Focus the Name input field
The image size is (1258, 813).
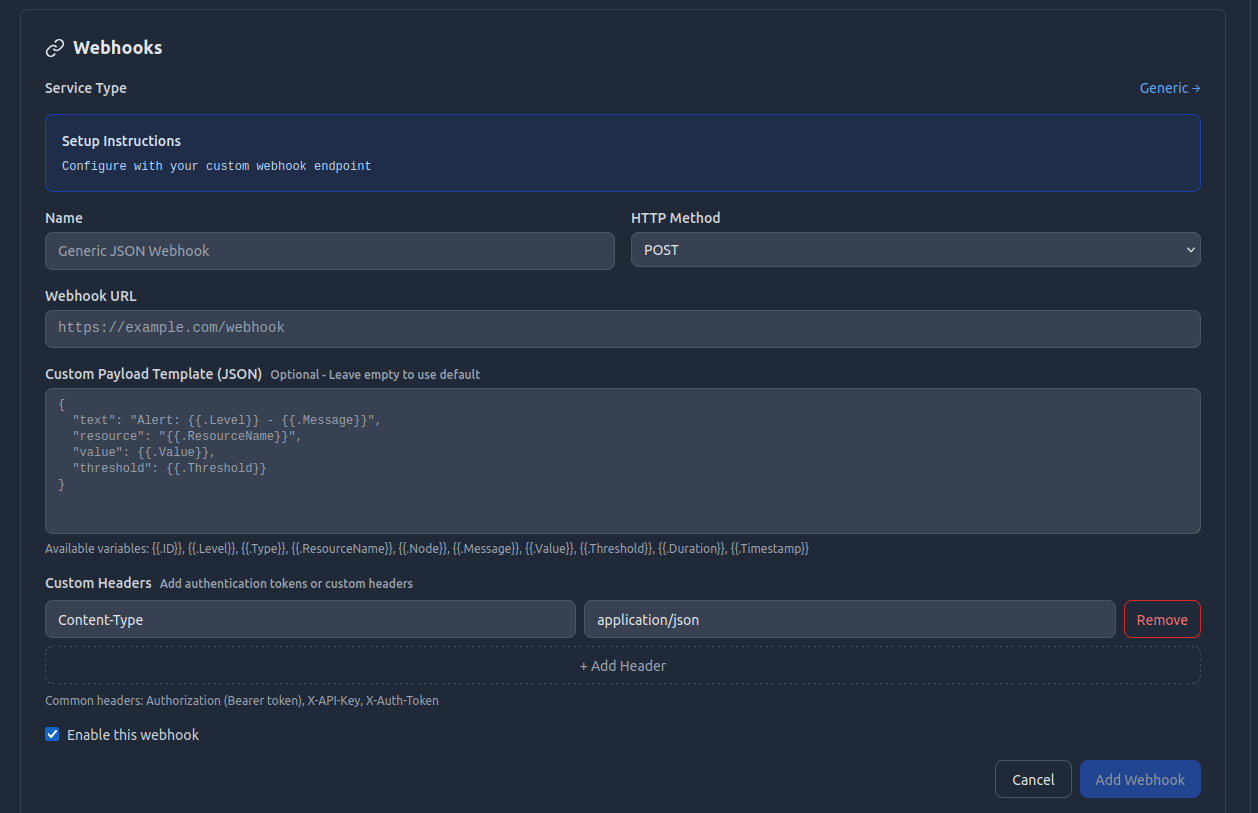coord(329,251)
